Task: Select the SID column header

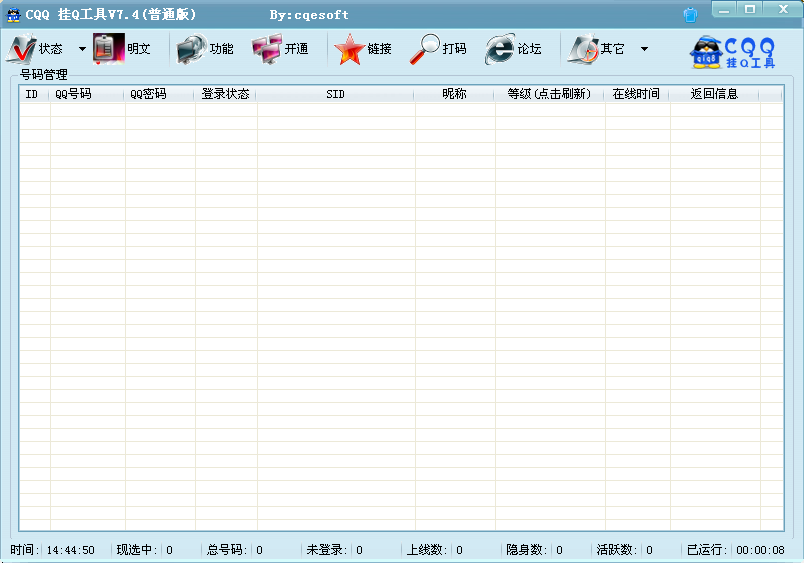Action: [335, 94]
